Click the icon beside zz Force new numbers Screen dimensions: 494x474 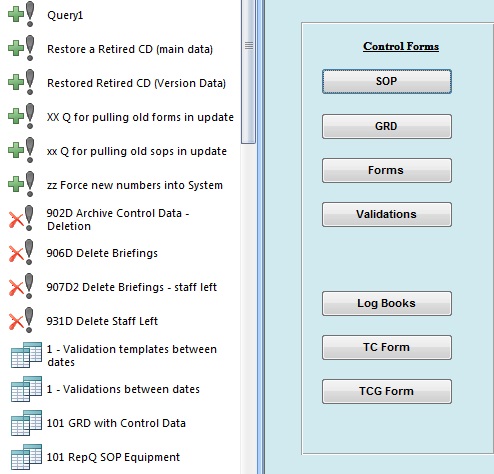point(22,184)
